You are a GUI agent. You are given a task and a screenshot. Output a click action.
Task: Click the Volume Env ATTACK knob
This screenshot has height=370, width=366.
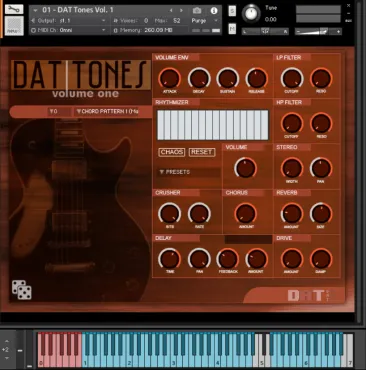(169, 79)
